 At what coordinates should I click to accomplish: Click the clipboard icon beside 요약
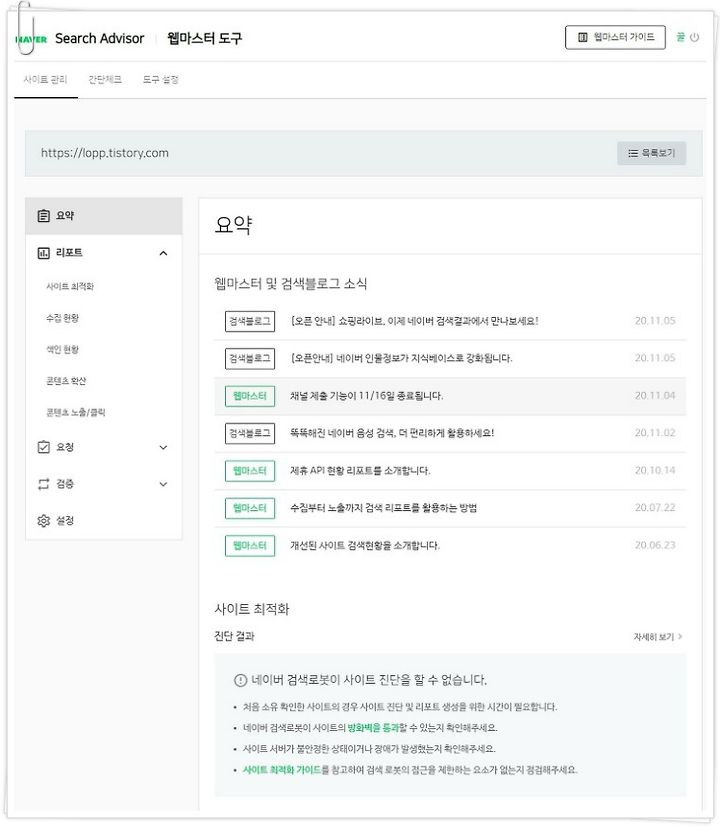pyautogui.click(x=43, y=216)
